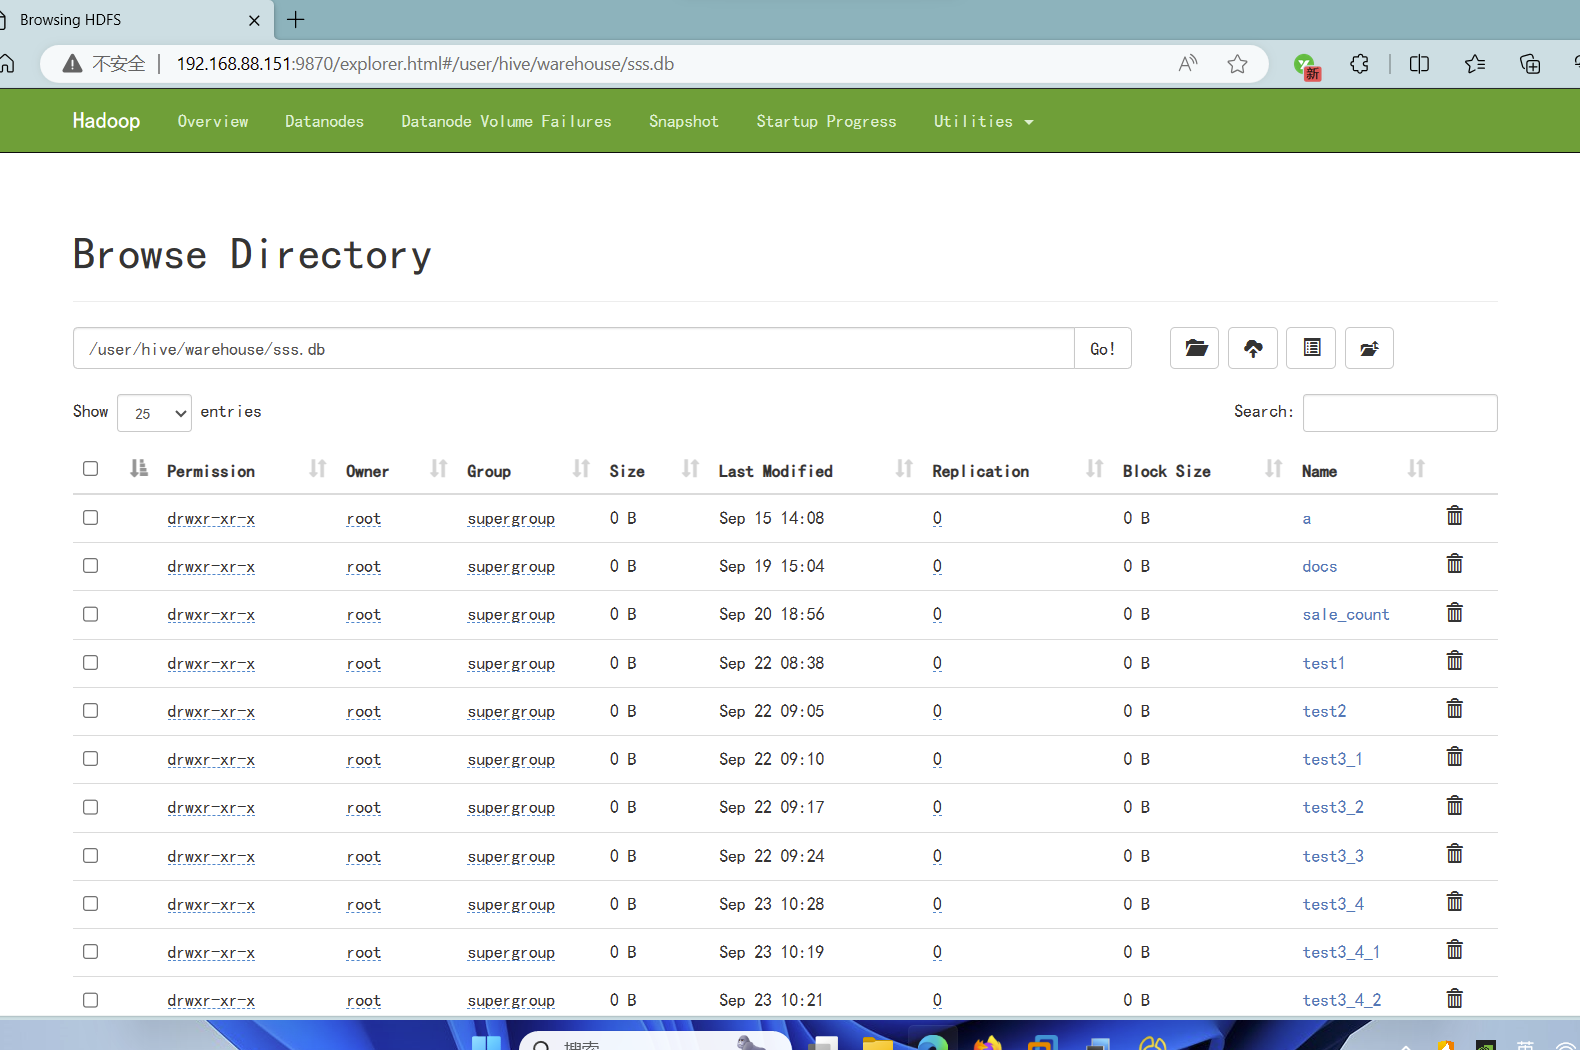1580x1050 pixels.
Task: Delete test3_4_2 directory trash icon
Action: tap(1455, 998)
